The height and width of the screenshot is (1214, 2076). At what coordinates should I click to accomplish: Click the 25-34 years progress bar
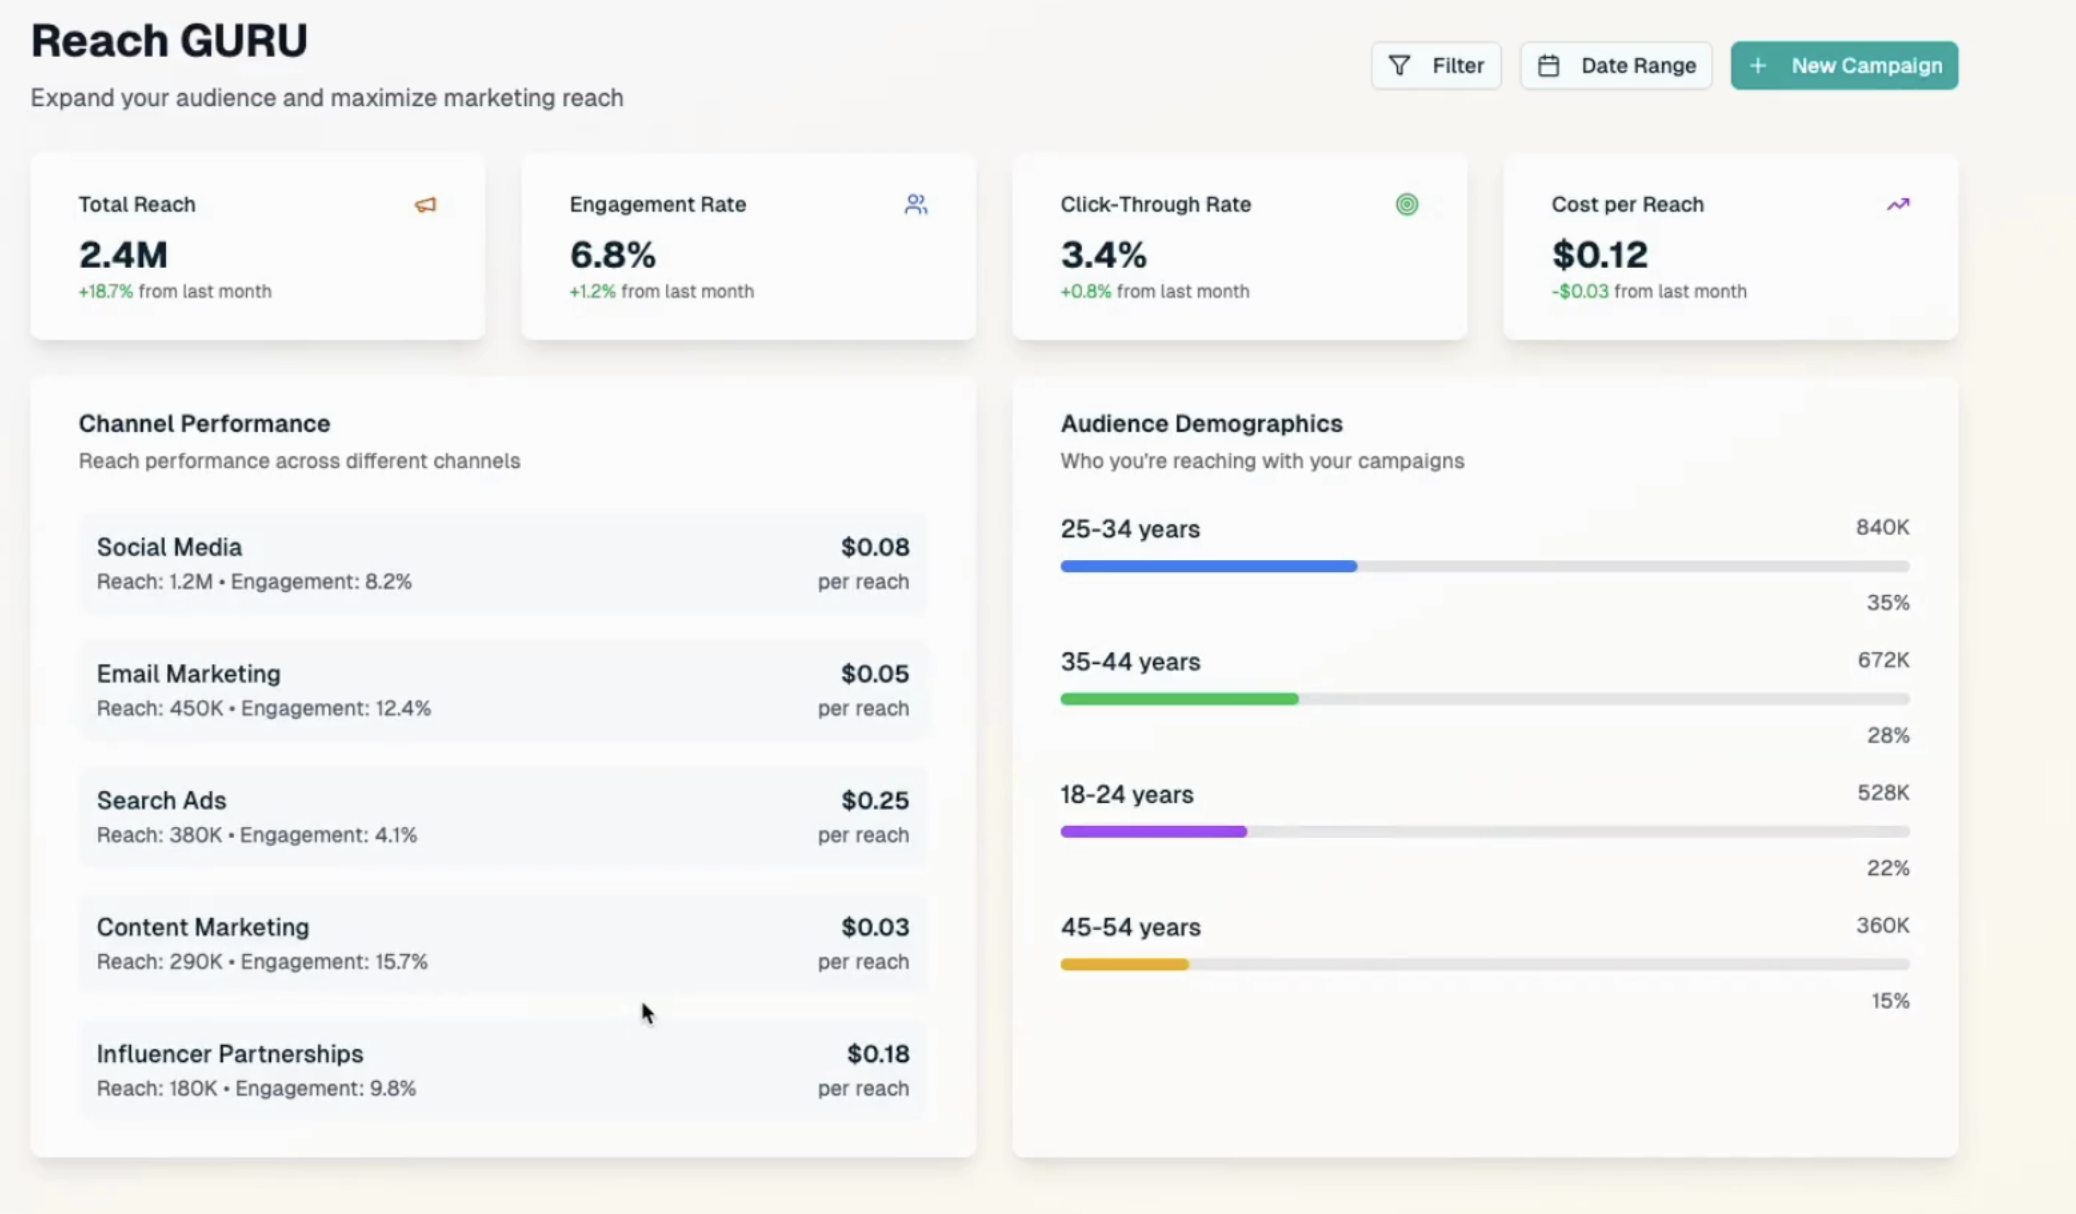(x=1484, y=566)
